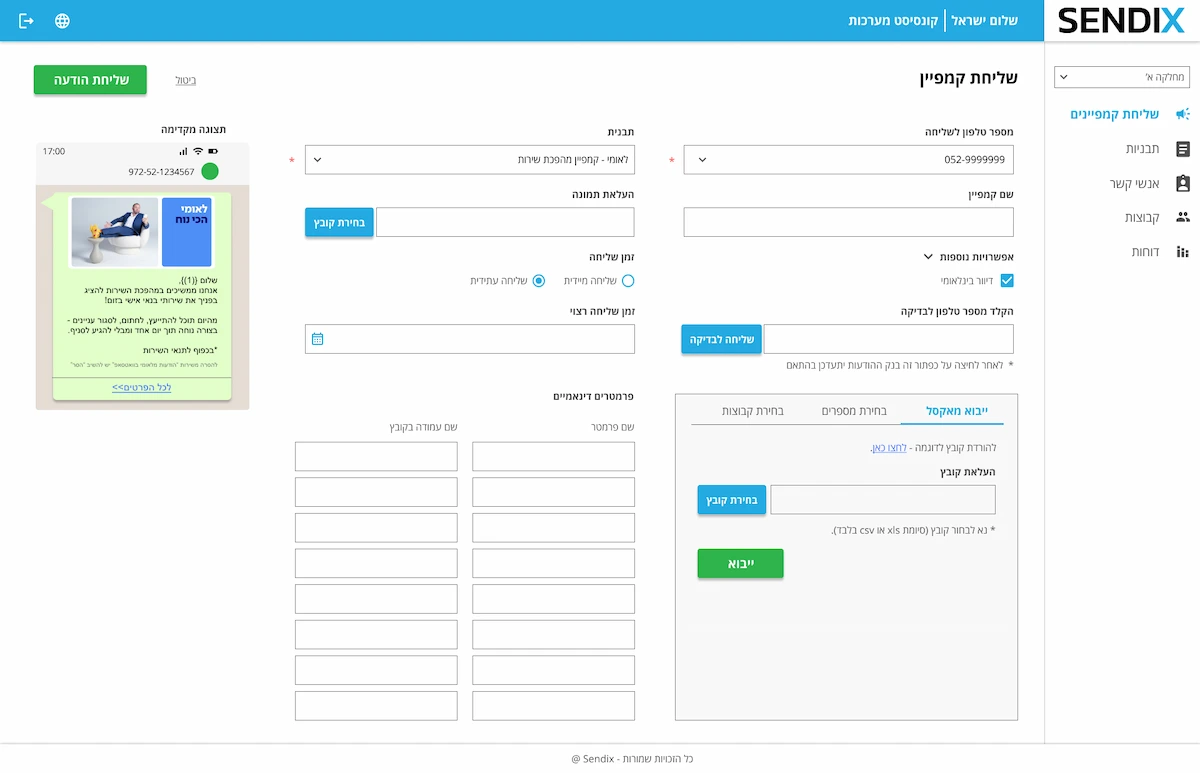Switch to the בחירת מספרים tab

click(853, 411)
